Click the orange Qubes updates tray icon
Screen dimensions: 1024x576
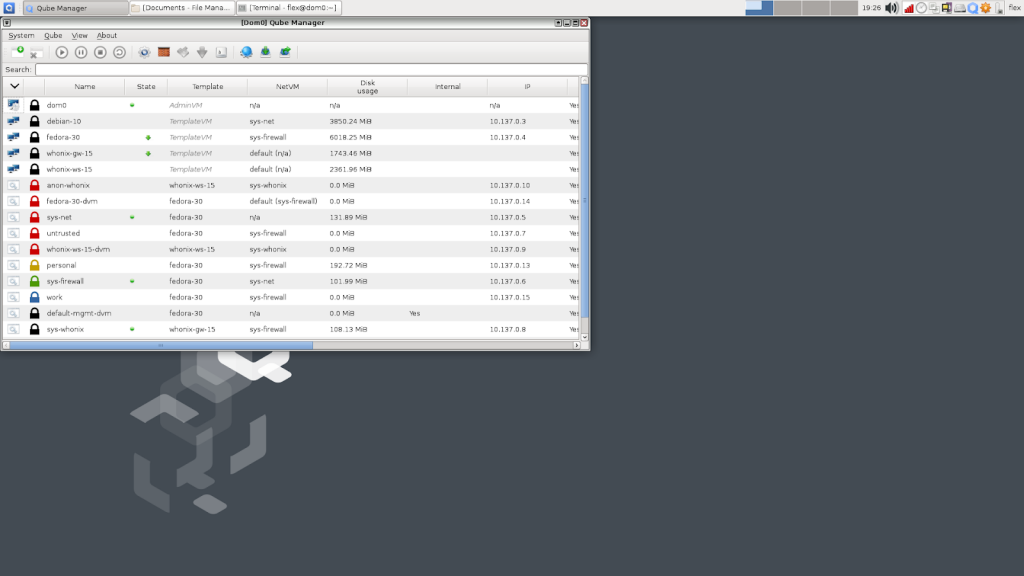985,8
